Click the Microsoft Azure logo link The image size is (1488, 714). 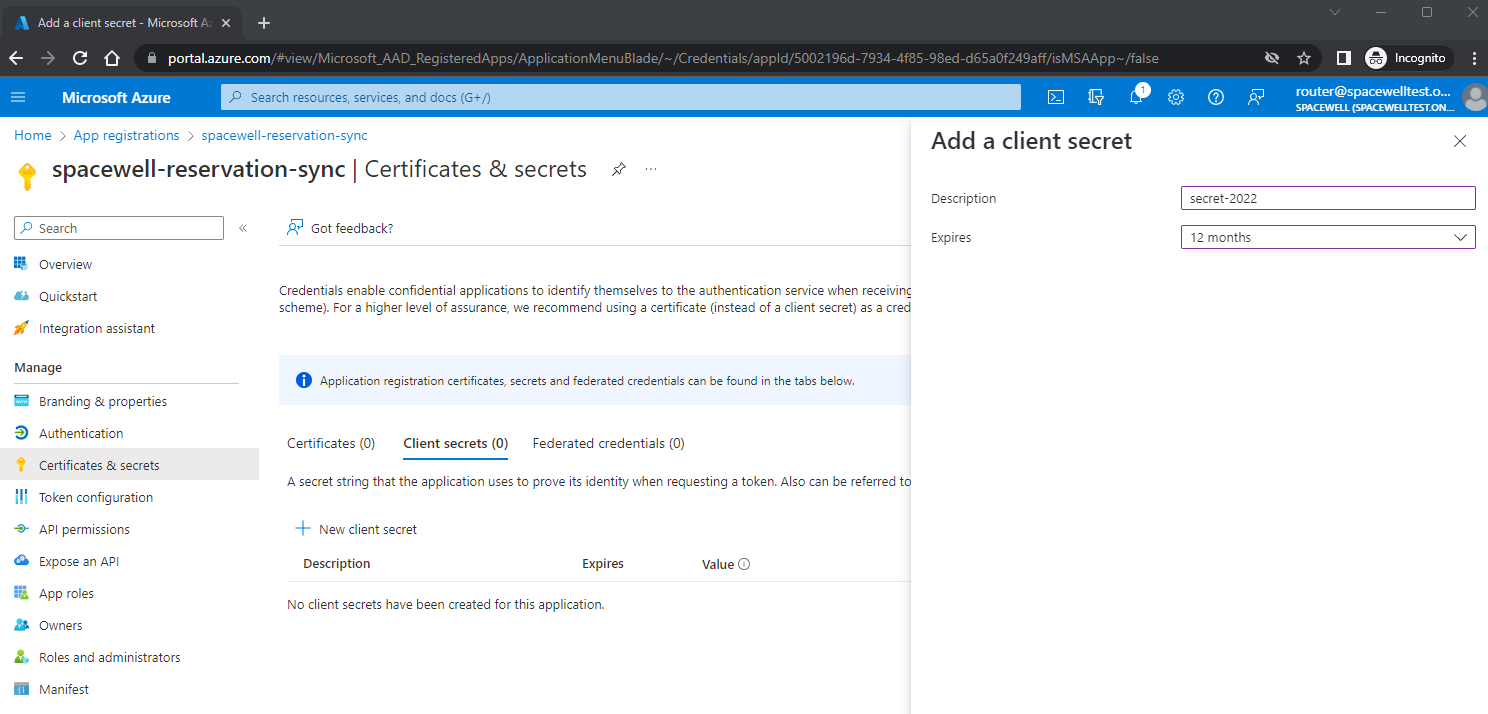coord(116,97)
